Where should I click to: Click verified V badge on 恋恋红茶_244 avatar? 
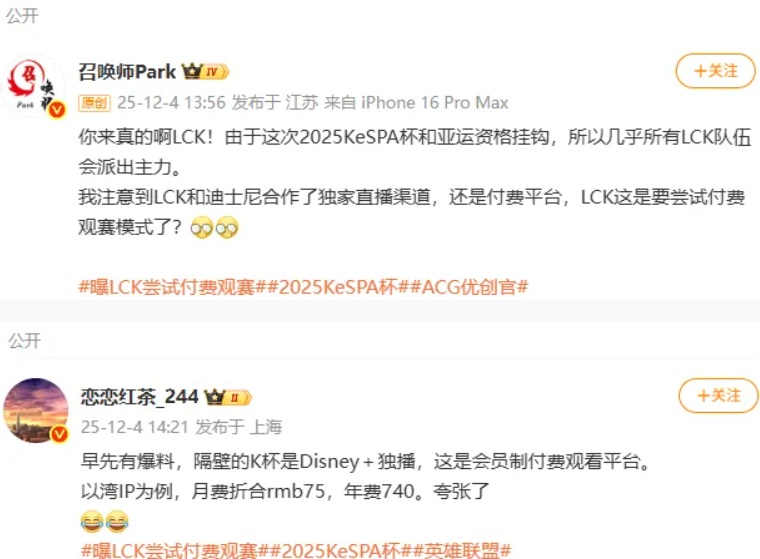60,433
